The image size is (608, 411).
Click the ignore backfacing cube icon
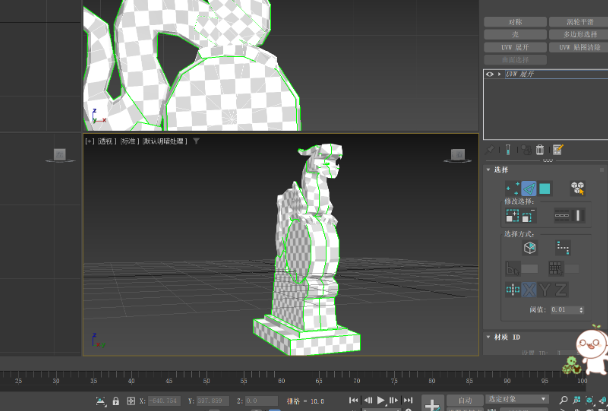[529, 247]
